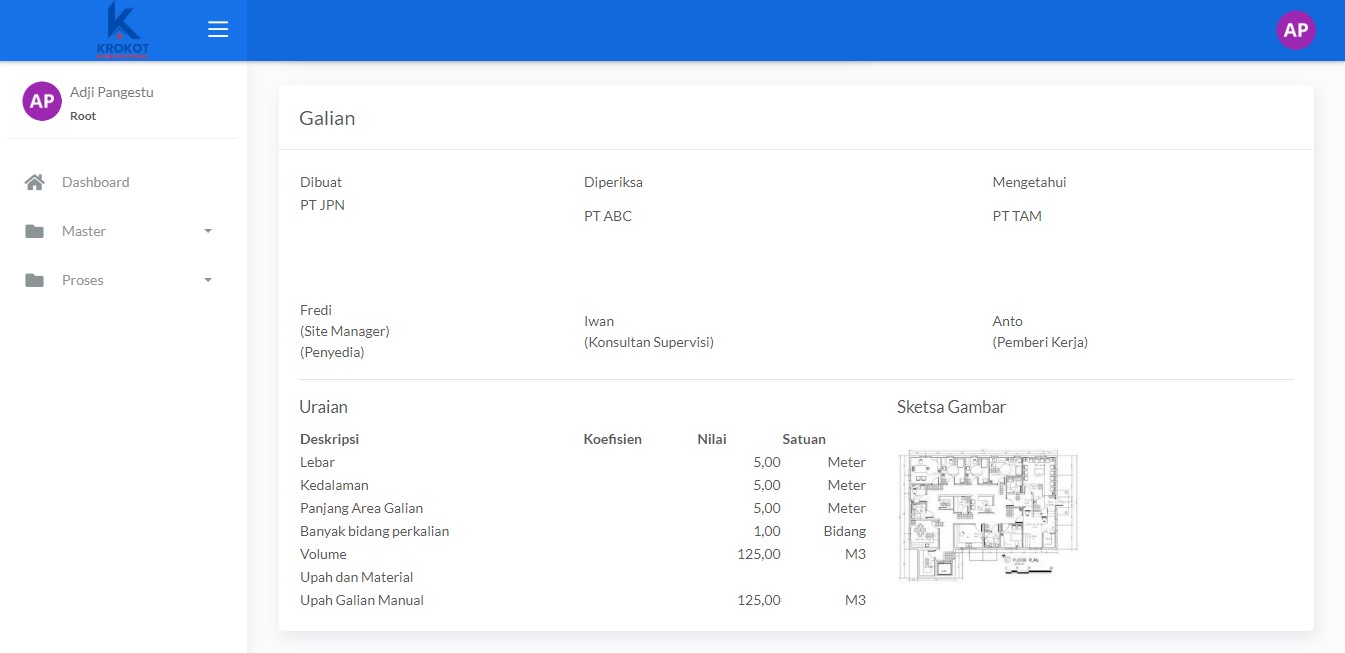This screenshot has height=653, width=1345.
Task: Click the Root role label under username
Action: [x=83, y=116]
